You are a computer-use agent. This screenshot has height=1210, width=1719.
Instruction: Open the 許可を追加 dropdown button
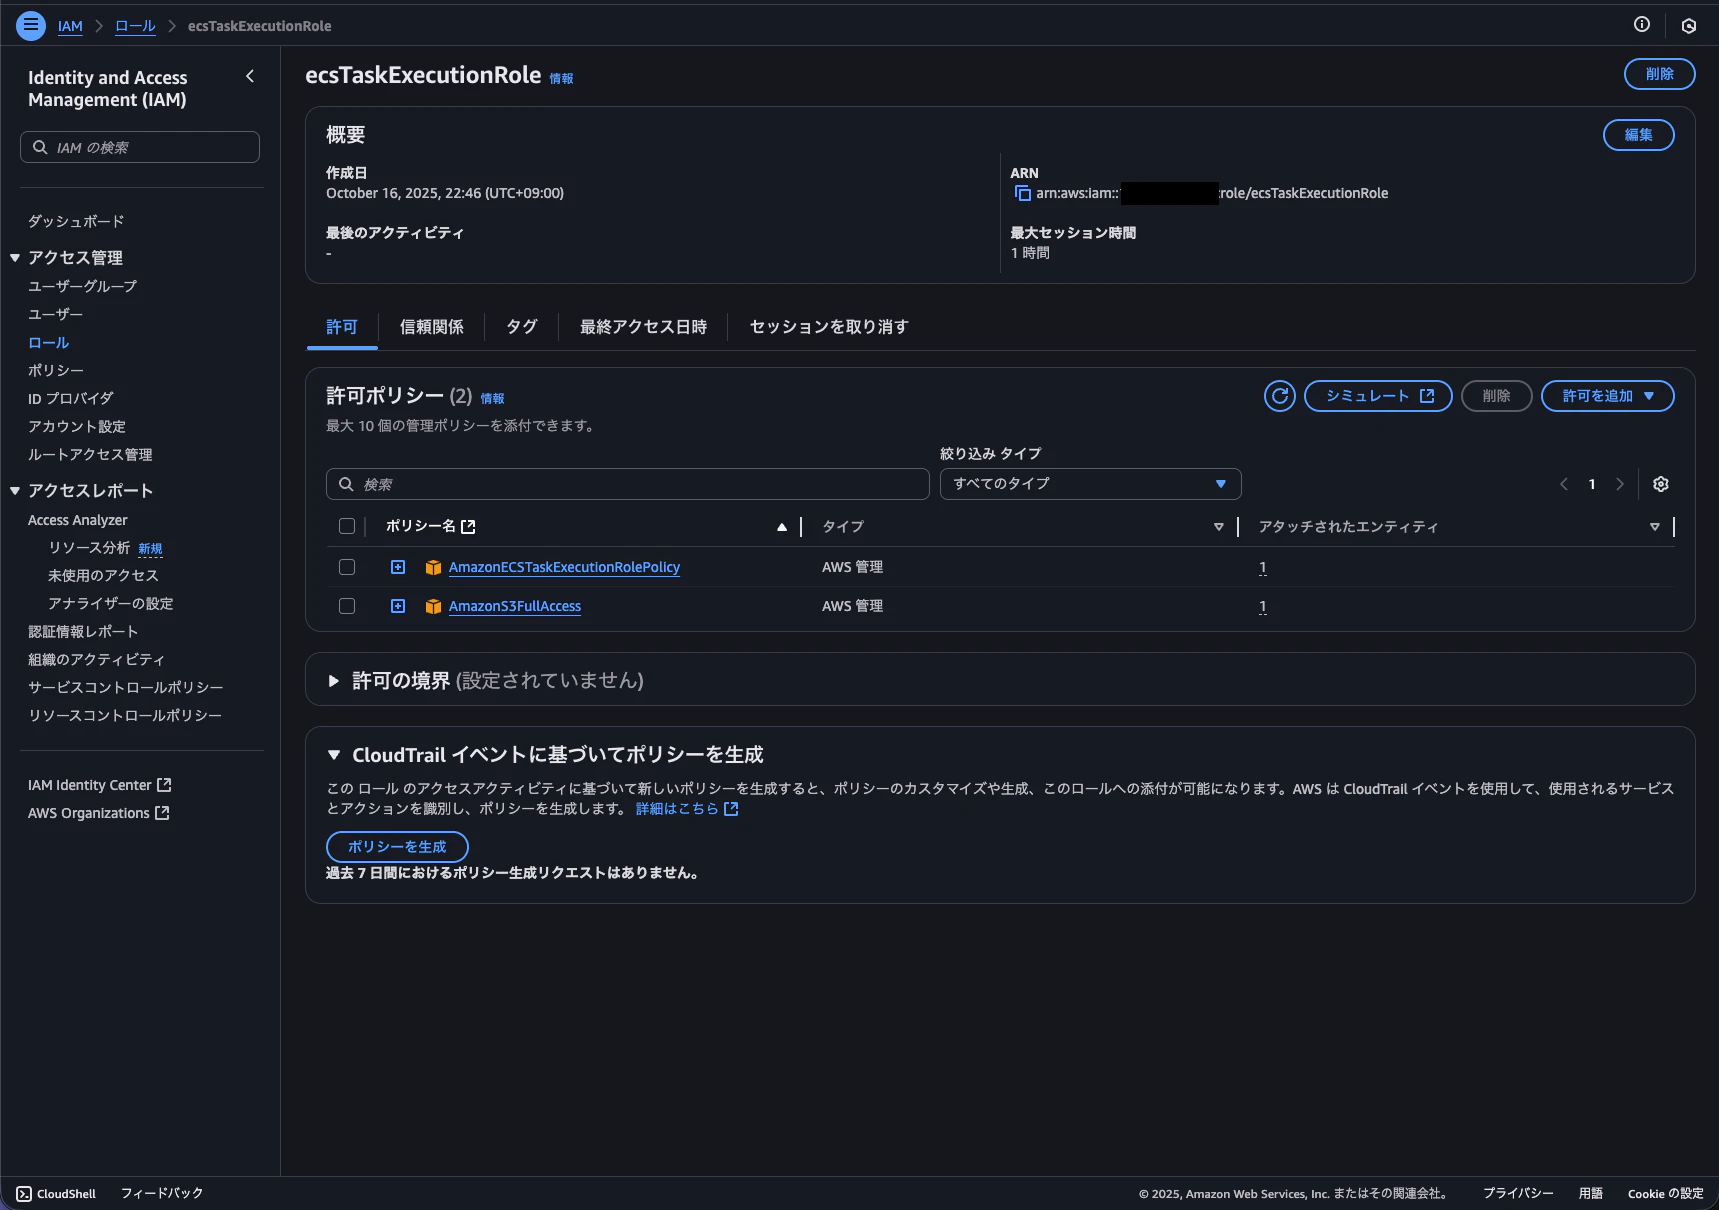click(x=1607, y=396)
